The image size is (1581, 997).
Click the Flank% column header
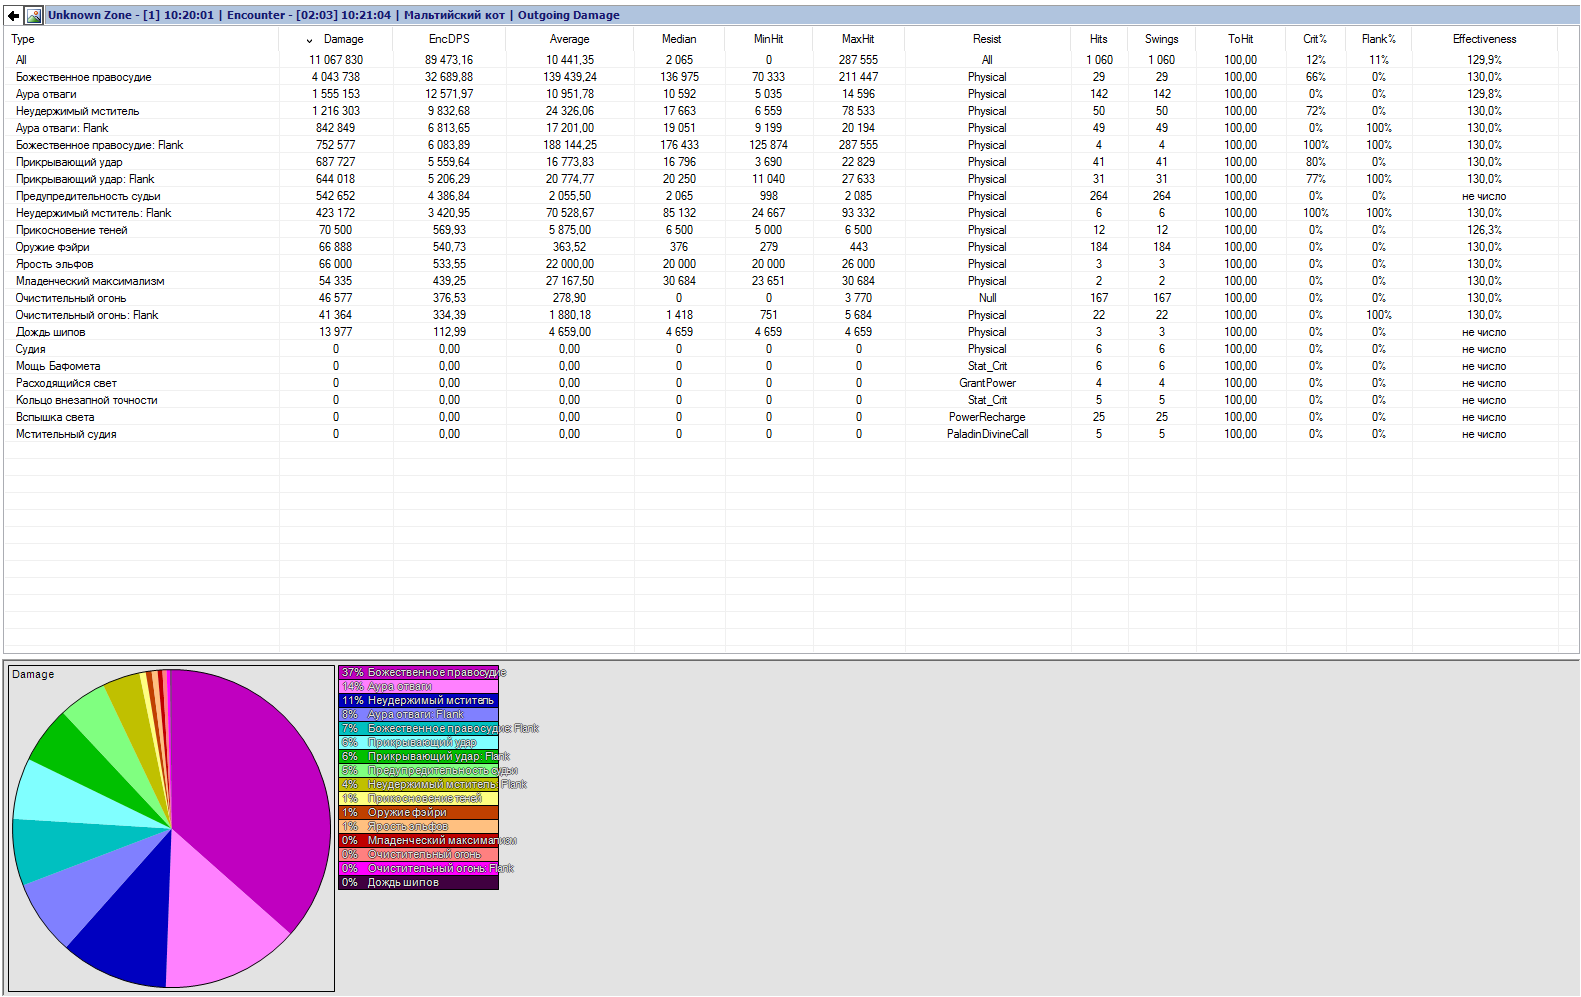(1378, 39)
